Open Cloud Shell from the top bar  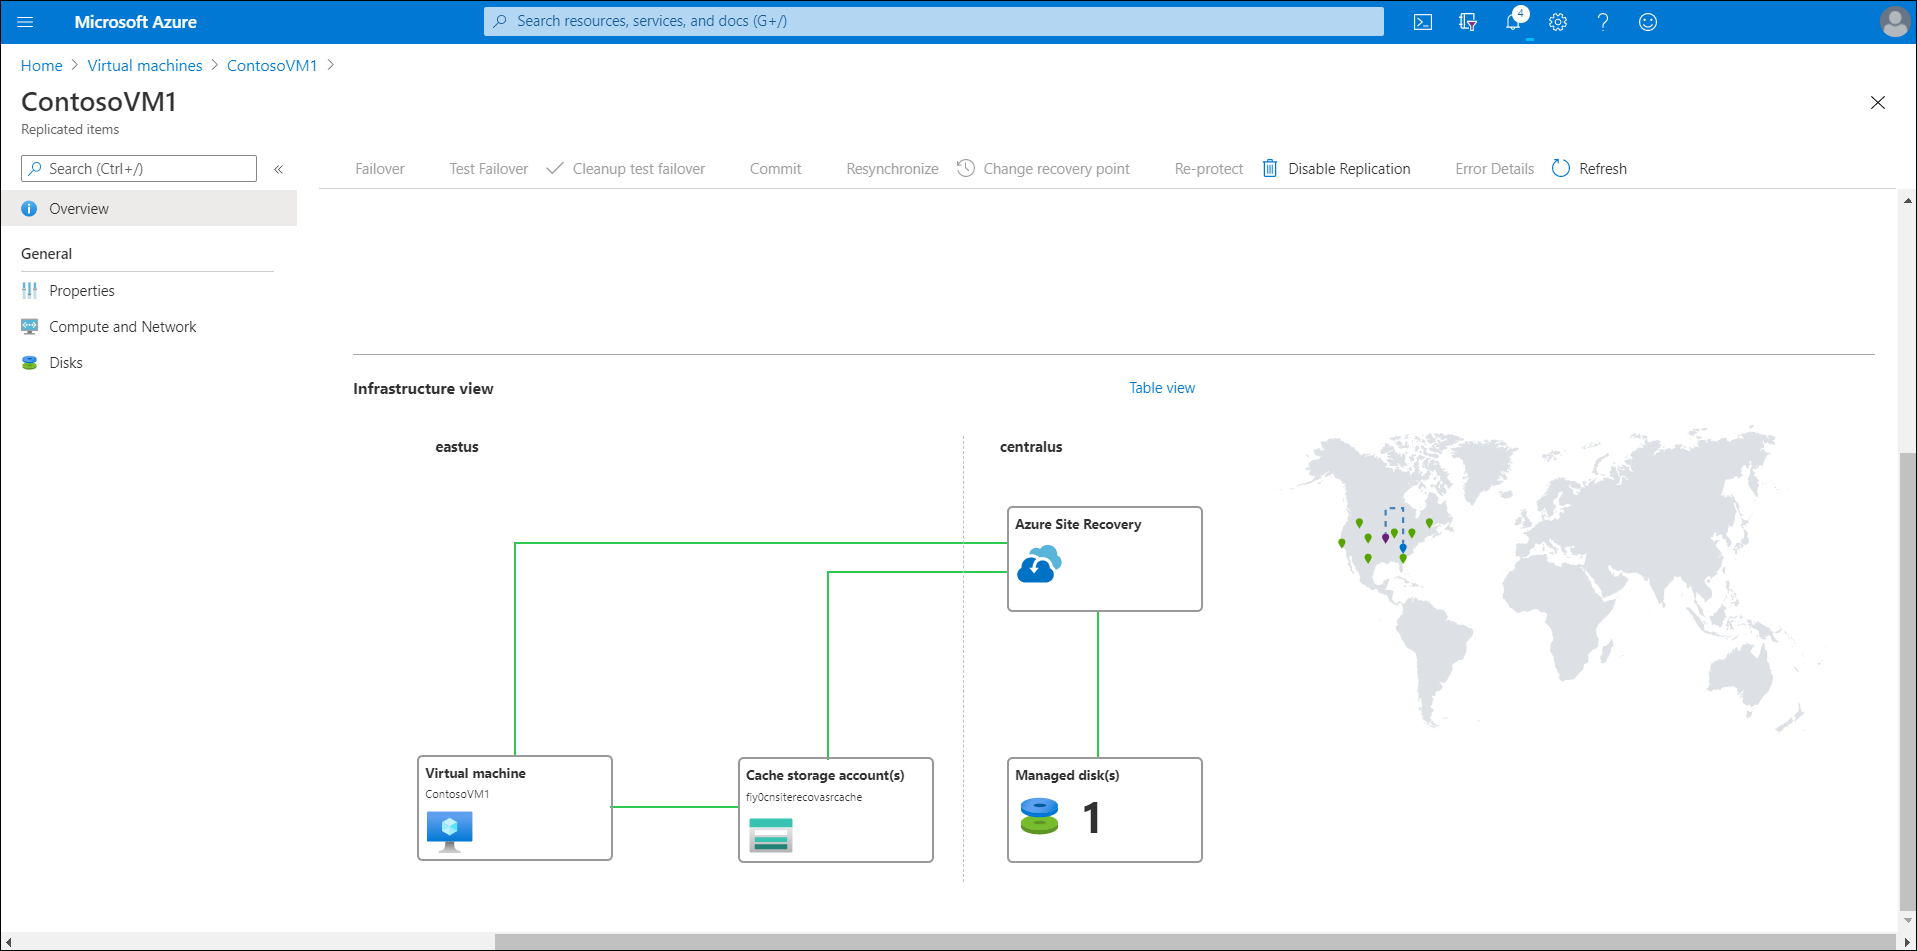tap(1423, 22)
